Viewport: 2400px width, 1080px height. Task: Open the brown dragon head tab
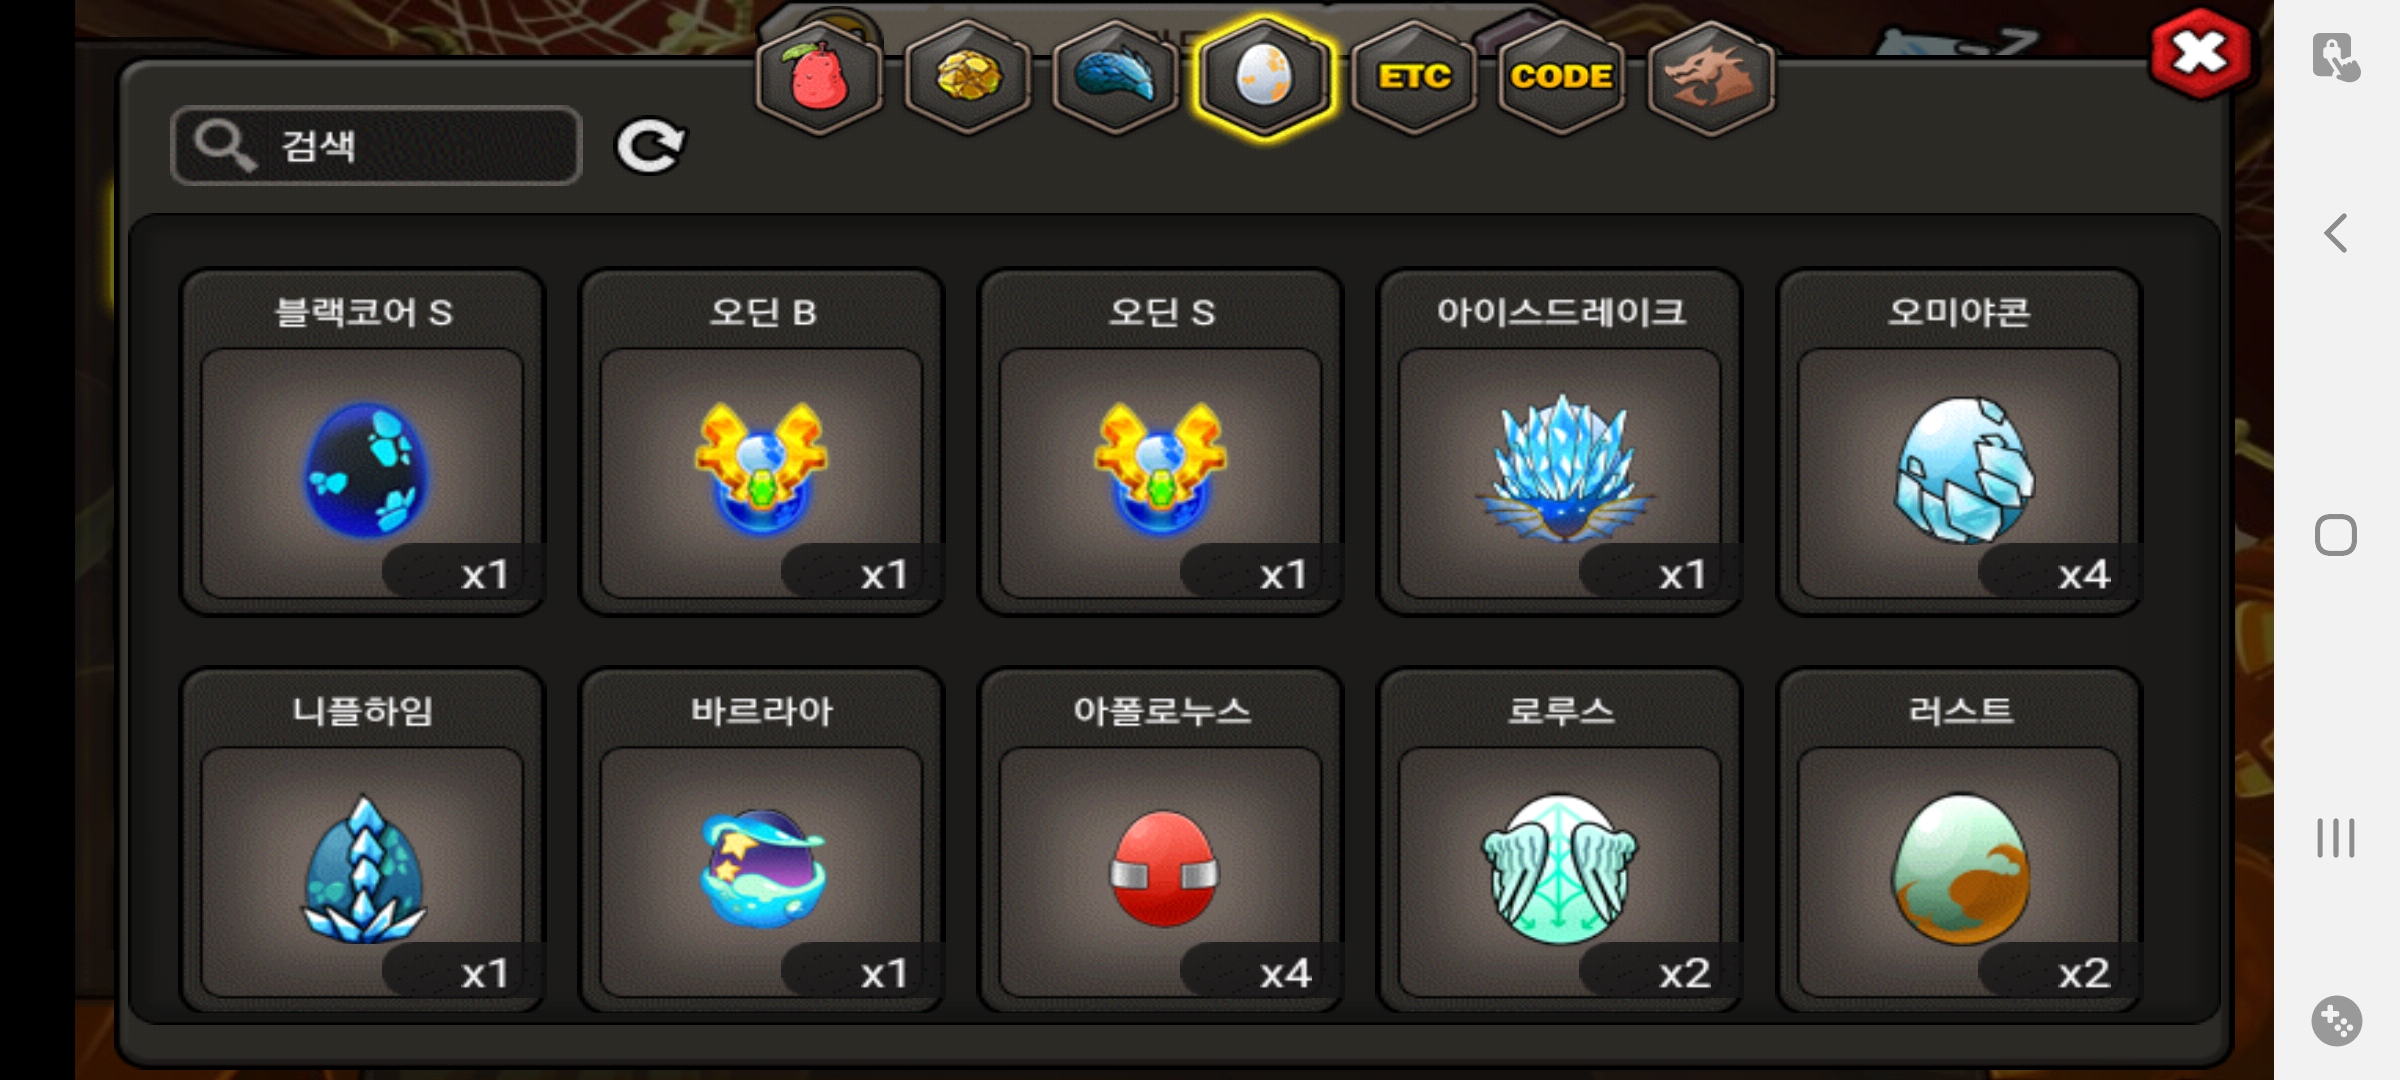pyautogui.click(x=1710, y=77)
